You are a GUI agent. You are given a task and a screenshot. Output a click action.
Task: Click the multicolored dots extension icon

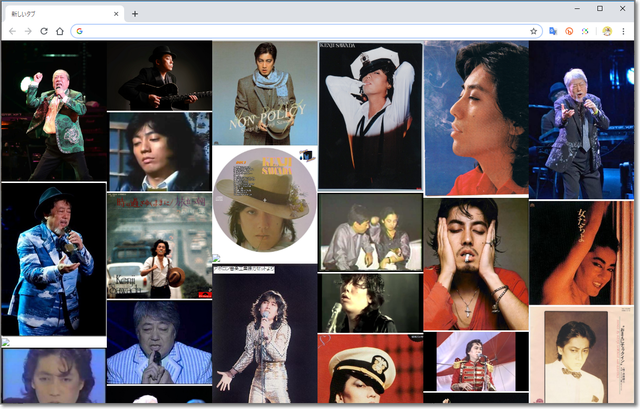coord(585,31)
